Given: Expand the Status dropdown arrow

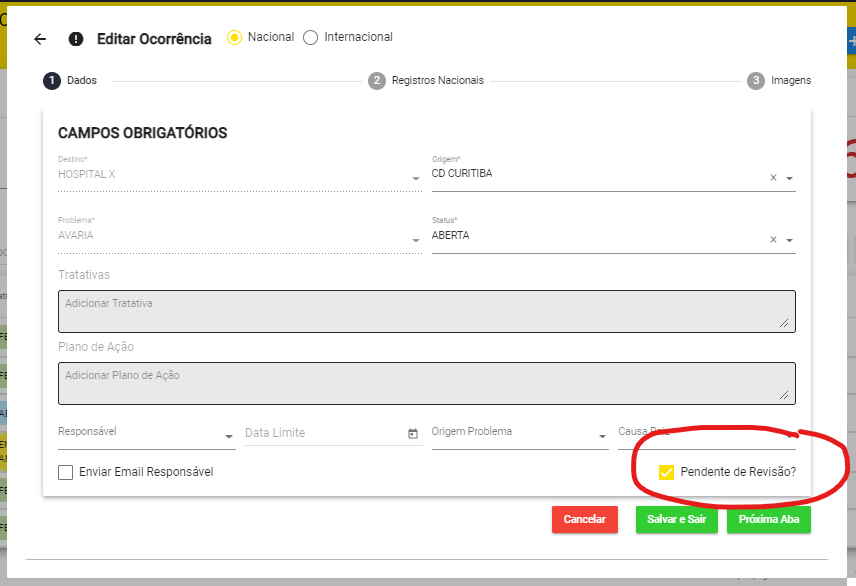Looking at the screenshot, I should point(789,241).
